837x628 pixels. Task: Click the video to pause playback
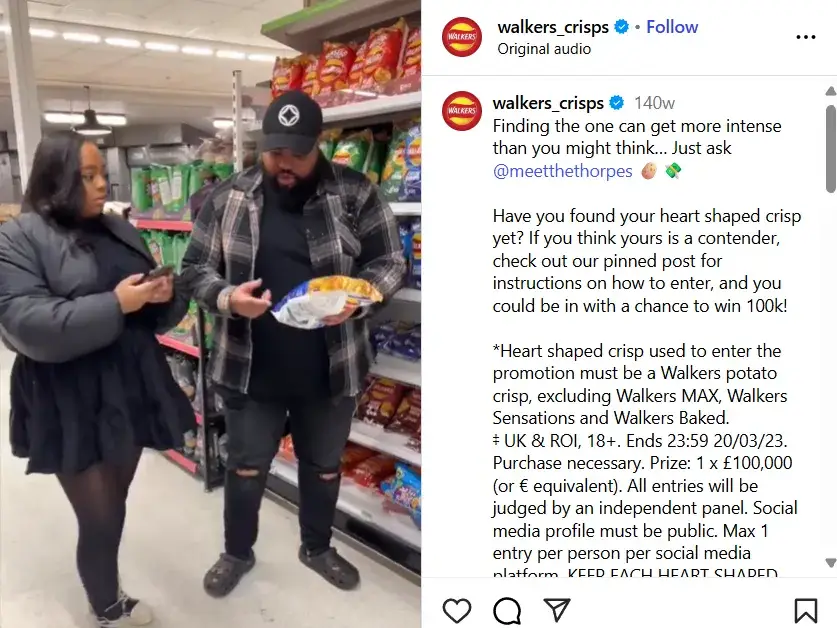tap(210, 314)
